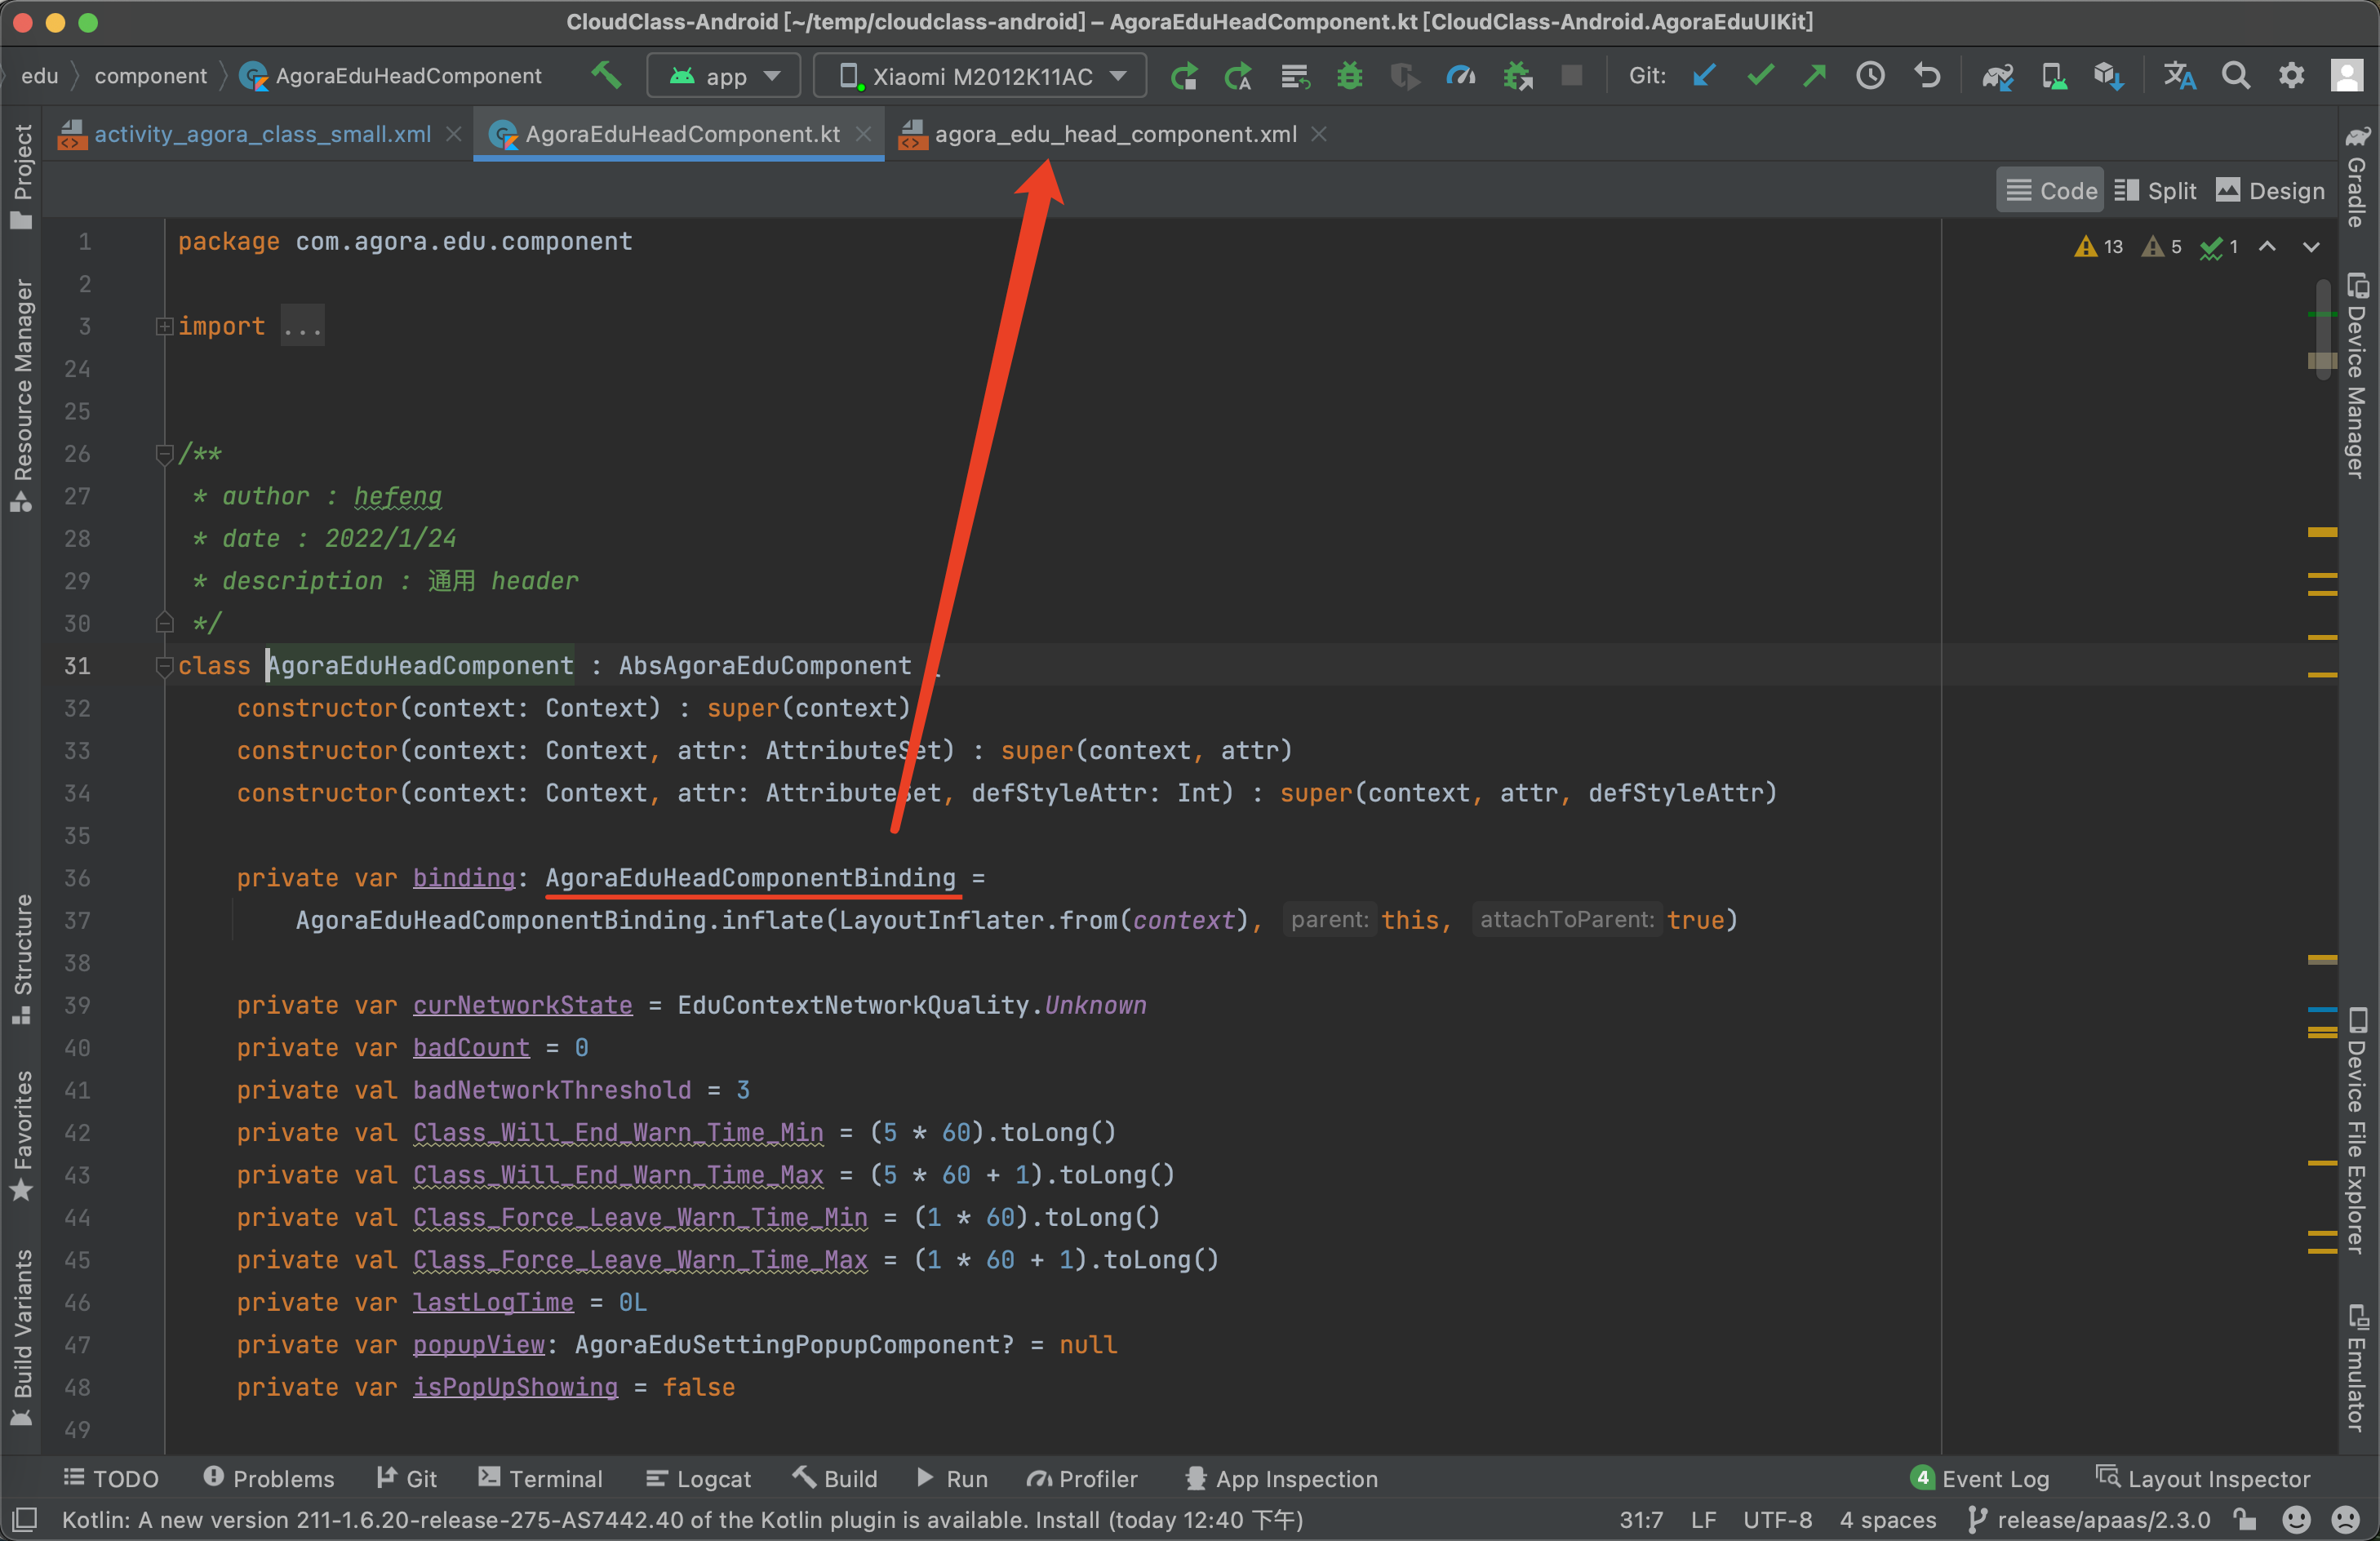Go to next highlighted error arrow
The image size is (2380, 1541).
pos(2311,247)
